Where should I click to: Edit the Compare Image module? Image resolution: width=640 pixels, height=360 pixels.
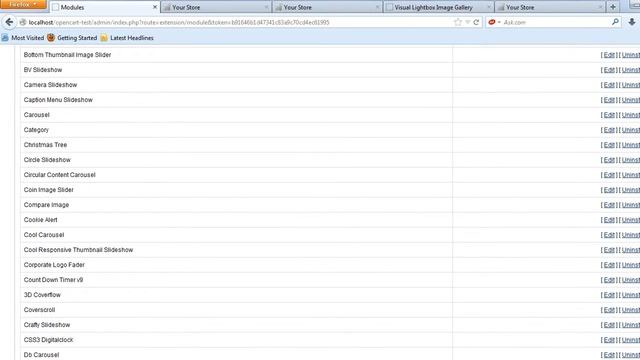tap(609, 205)
